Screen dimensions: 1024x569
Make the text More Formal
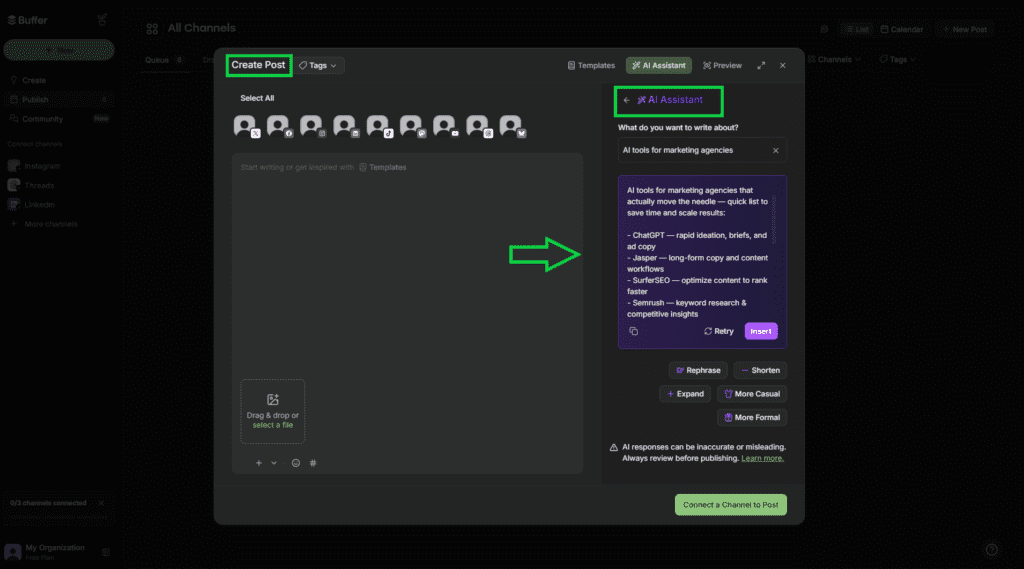[752, 417]
